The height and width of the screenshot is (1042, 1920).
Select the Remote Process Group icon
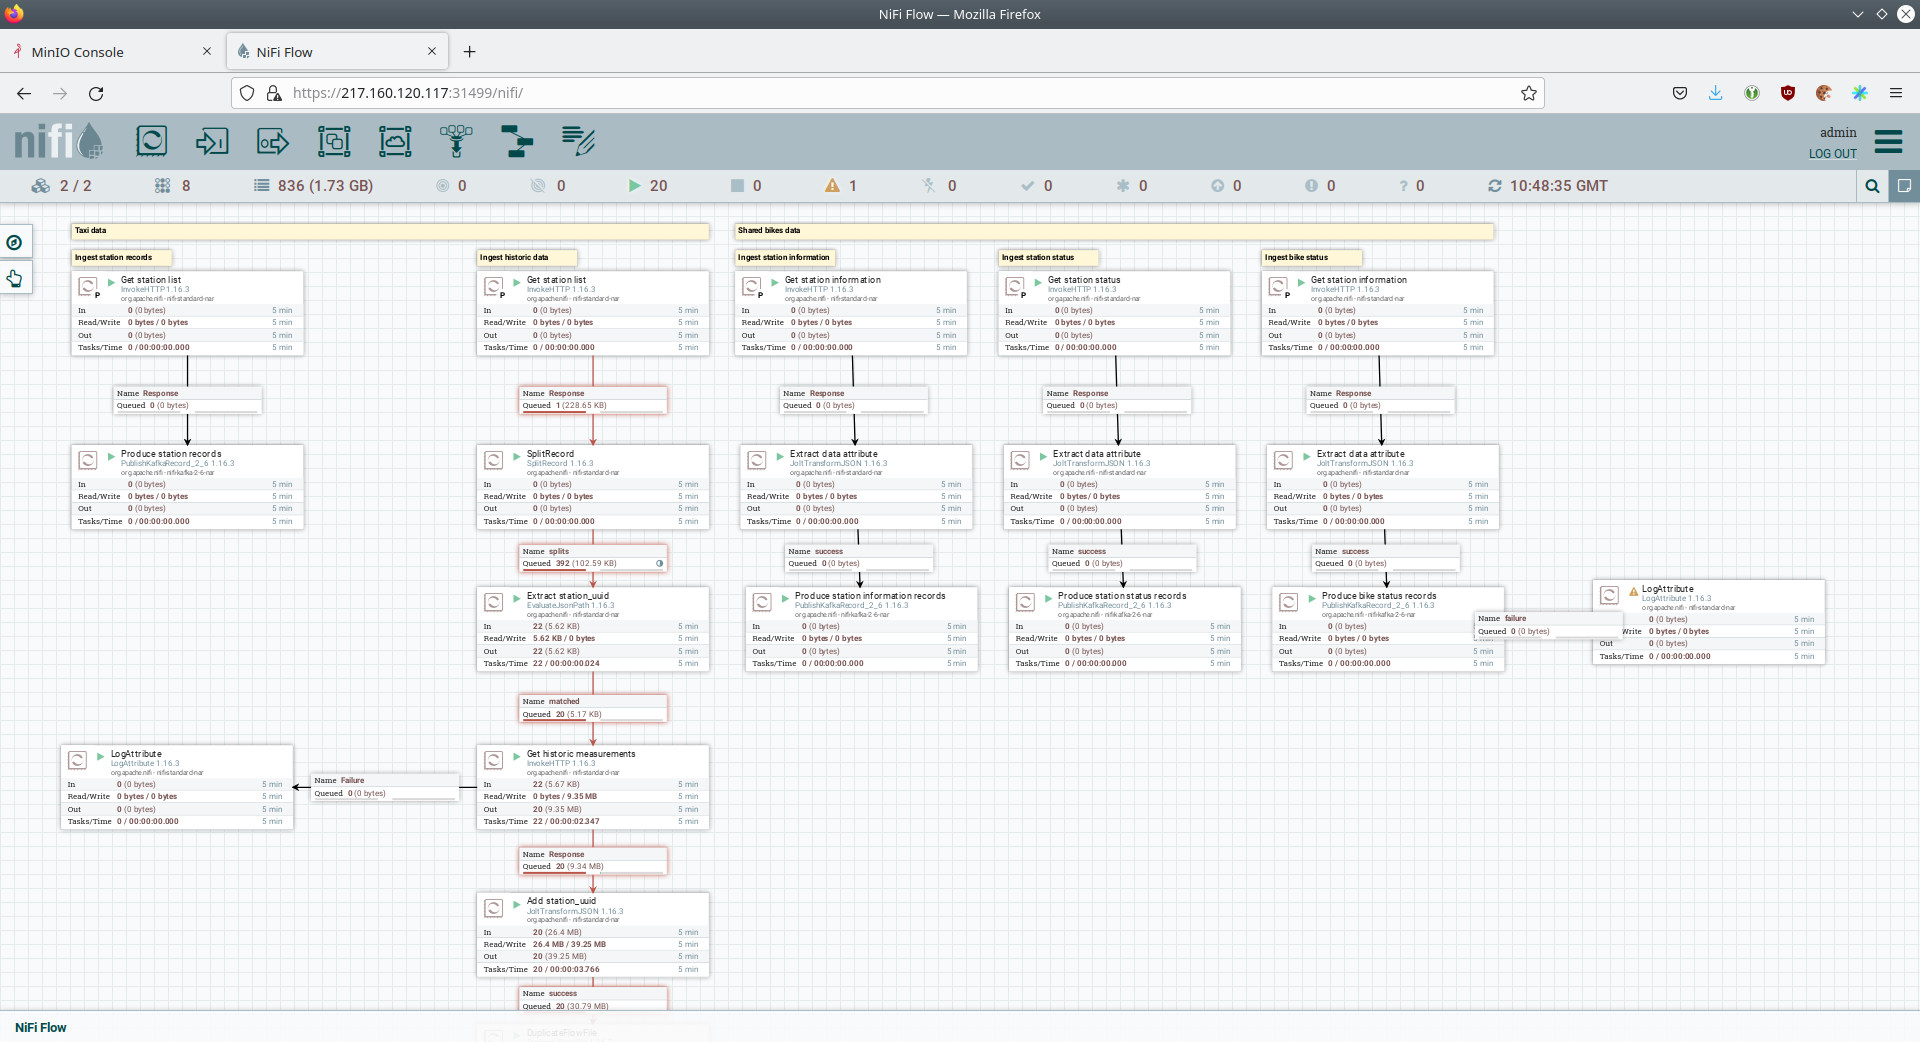(395, 141)
